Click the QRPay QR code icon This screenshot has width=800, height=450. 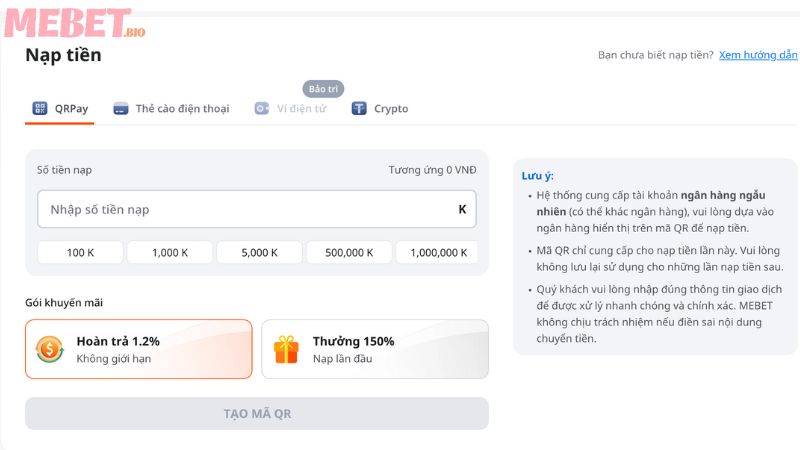[x=39, y=109]
